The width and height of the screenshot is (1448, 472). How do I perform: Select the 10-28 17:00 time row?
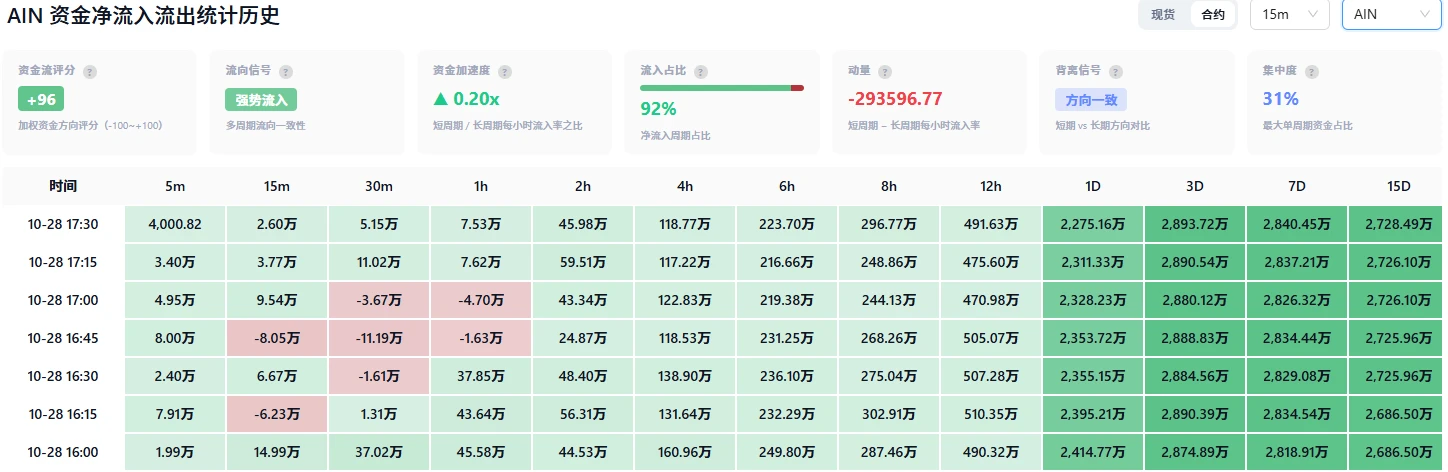(x=63, y=300)
